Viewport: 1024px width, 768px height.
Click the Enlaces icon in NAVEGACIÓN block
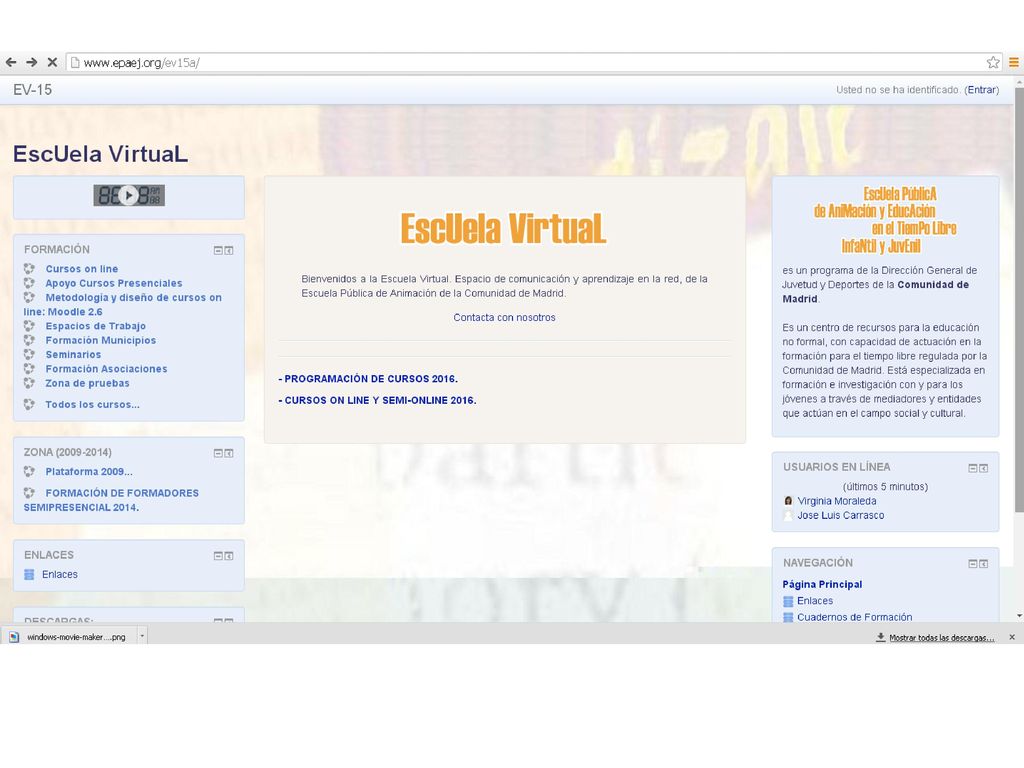[788, 601]
